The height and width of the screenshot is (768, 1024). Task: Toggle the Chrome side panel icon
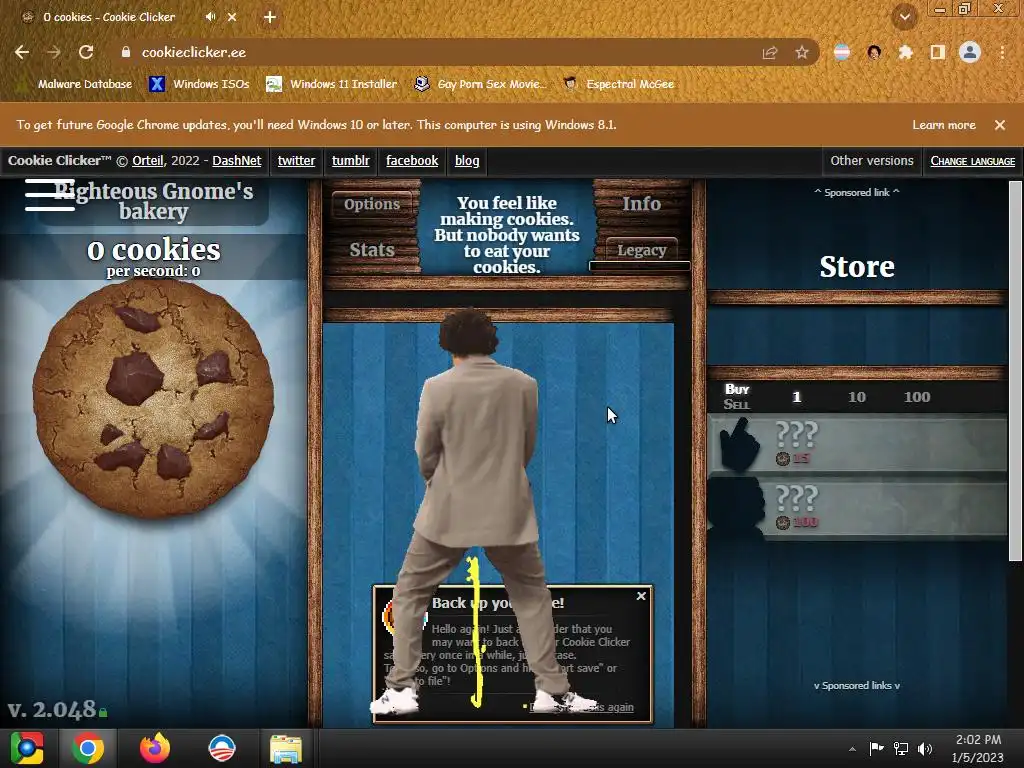[x=937, y=52]
